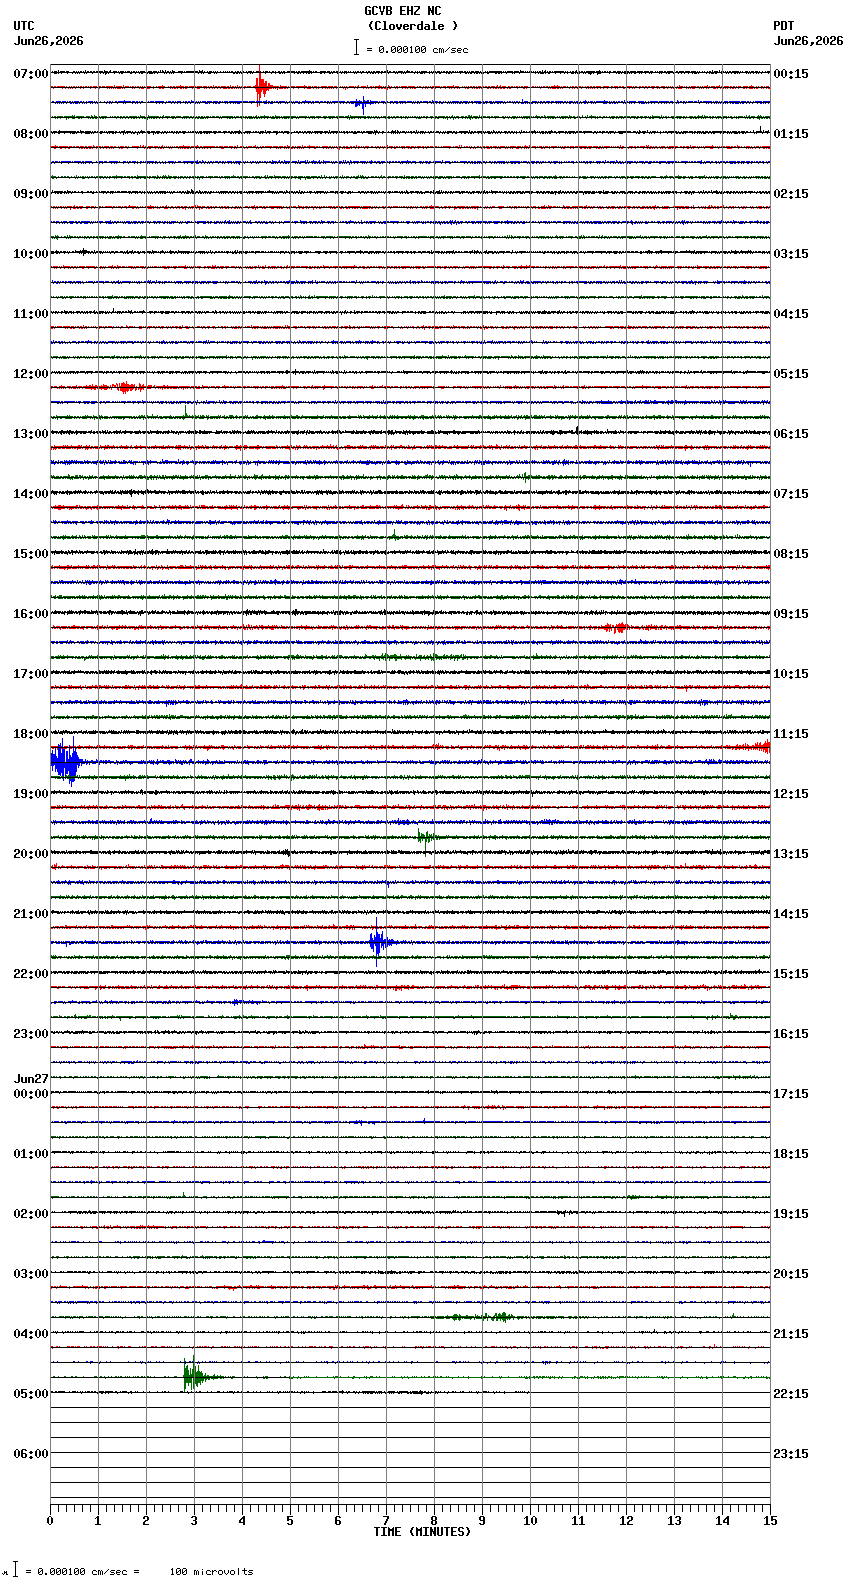850x1584 pixels.
Task: Select the '22:00' UTC time label
Action: (31, 974)
